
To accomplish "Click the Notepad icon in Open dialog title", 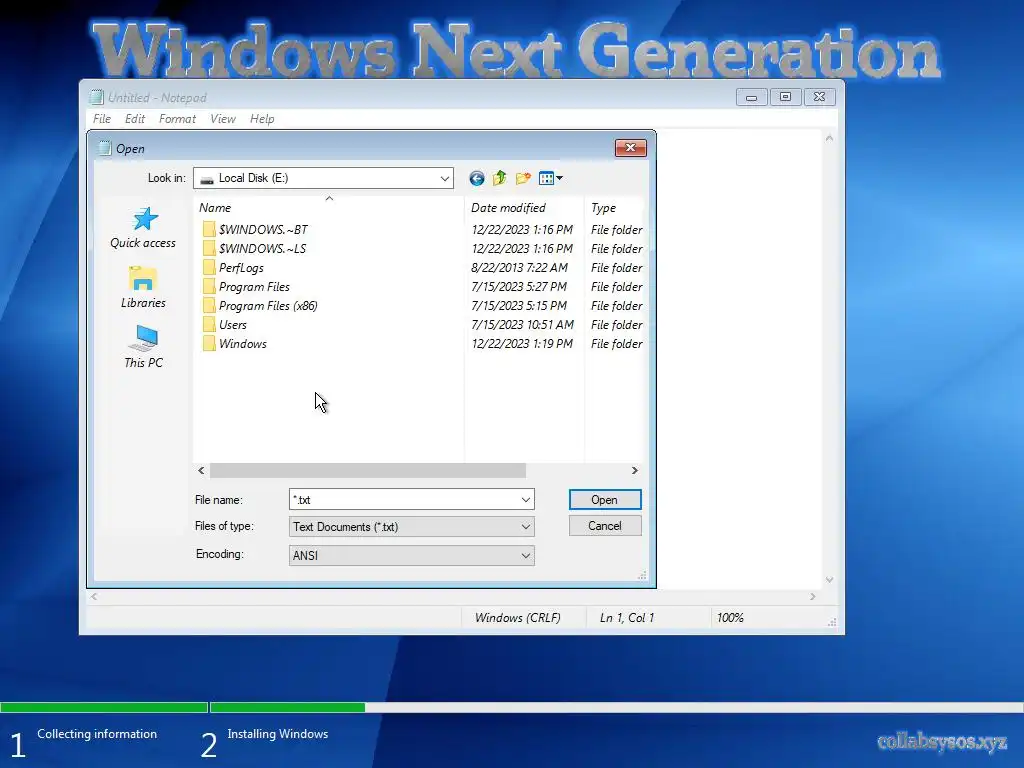I will (x=104, y=148).
